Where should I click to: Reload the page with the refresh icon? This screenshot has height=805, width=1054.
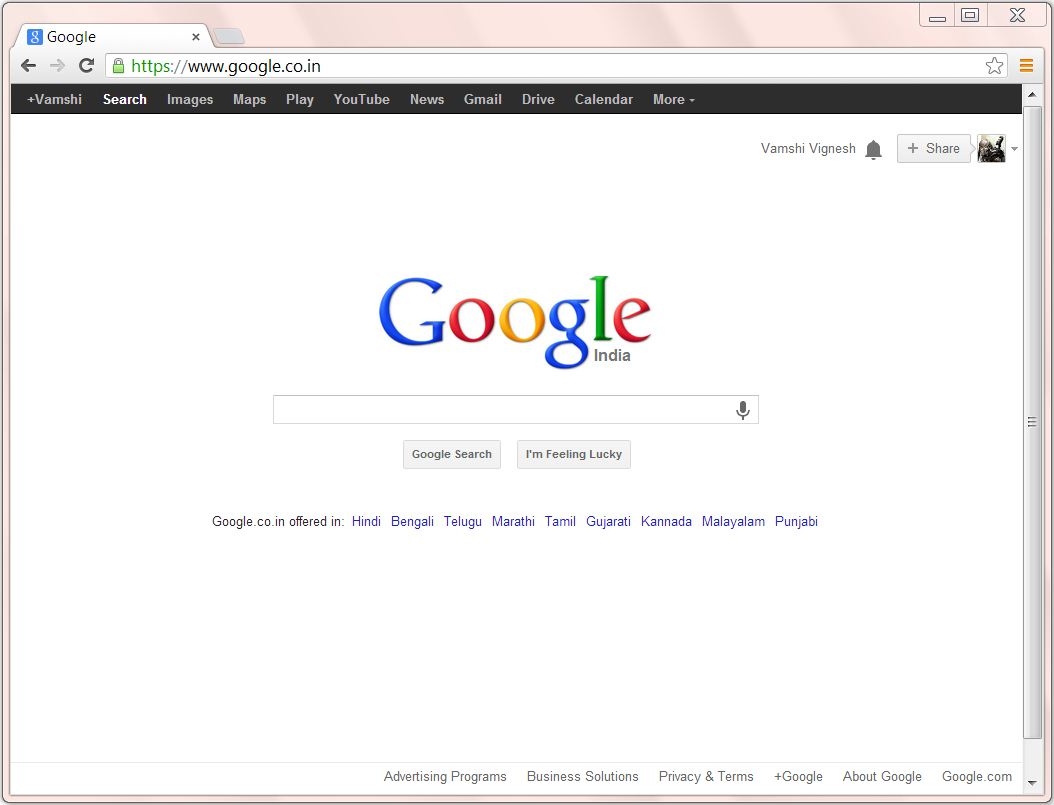pyautogui.click(x=86, y=65)
